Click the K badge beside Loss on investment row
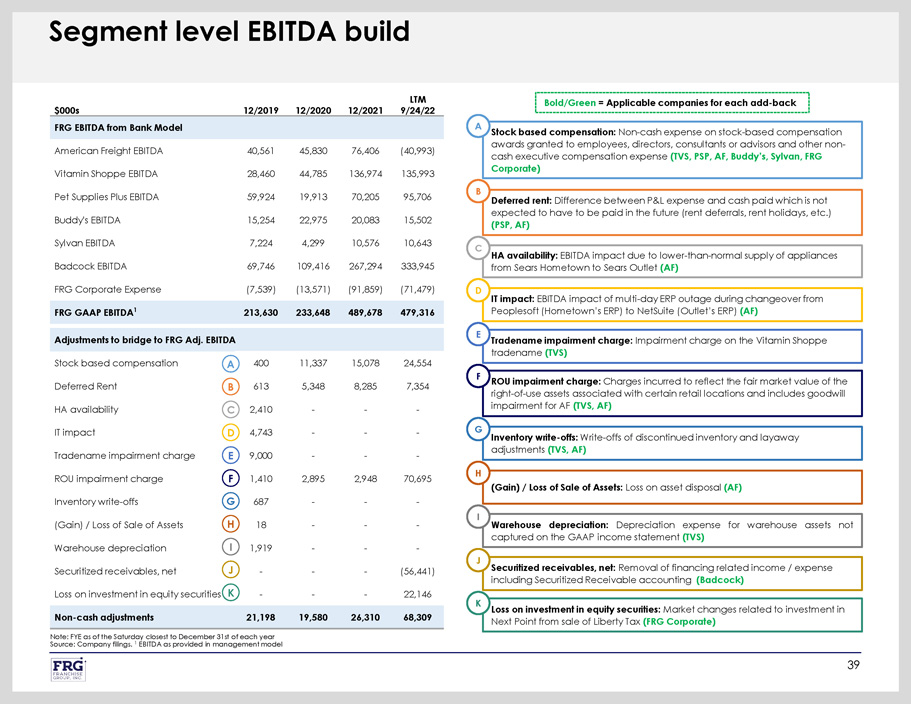This screenshot has height=704, width=911. (x=231, y=593)
